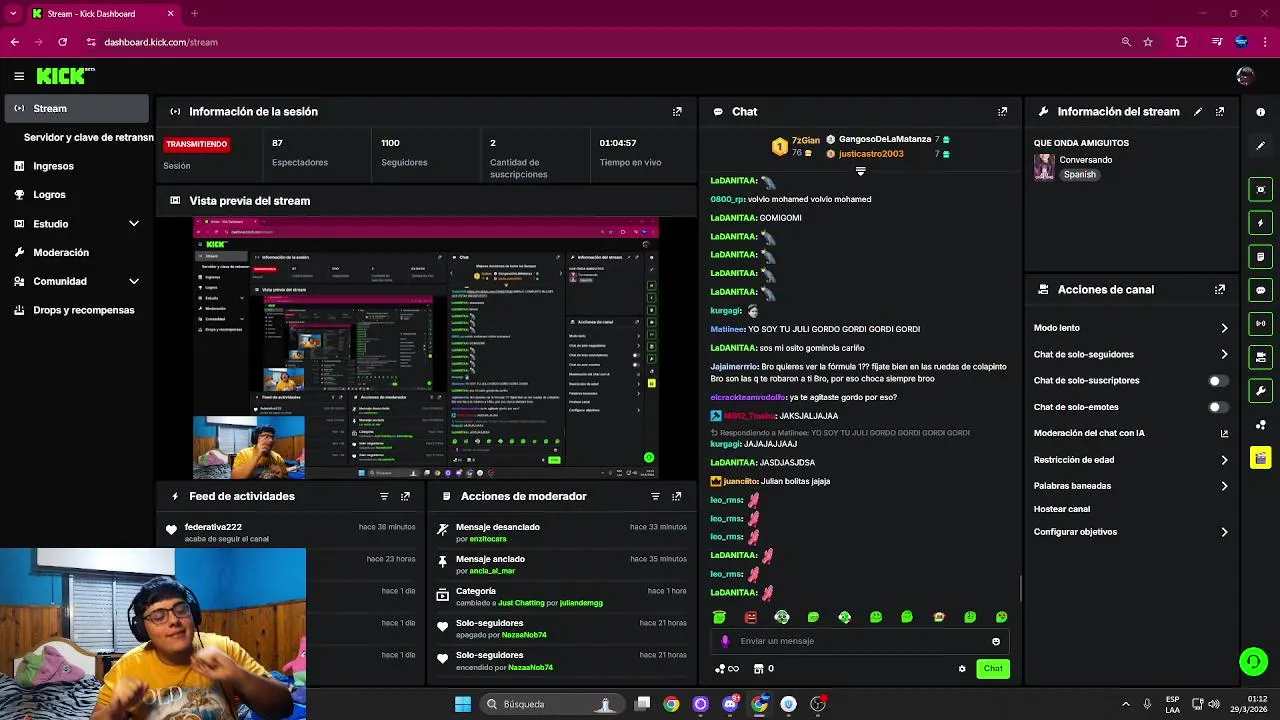This screenshot has height=720, width=1280.
Task: Open juliandemgg link in Categoría entry
Action: click(x=581, y=603)
